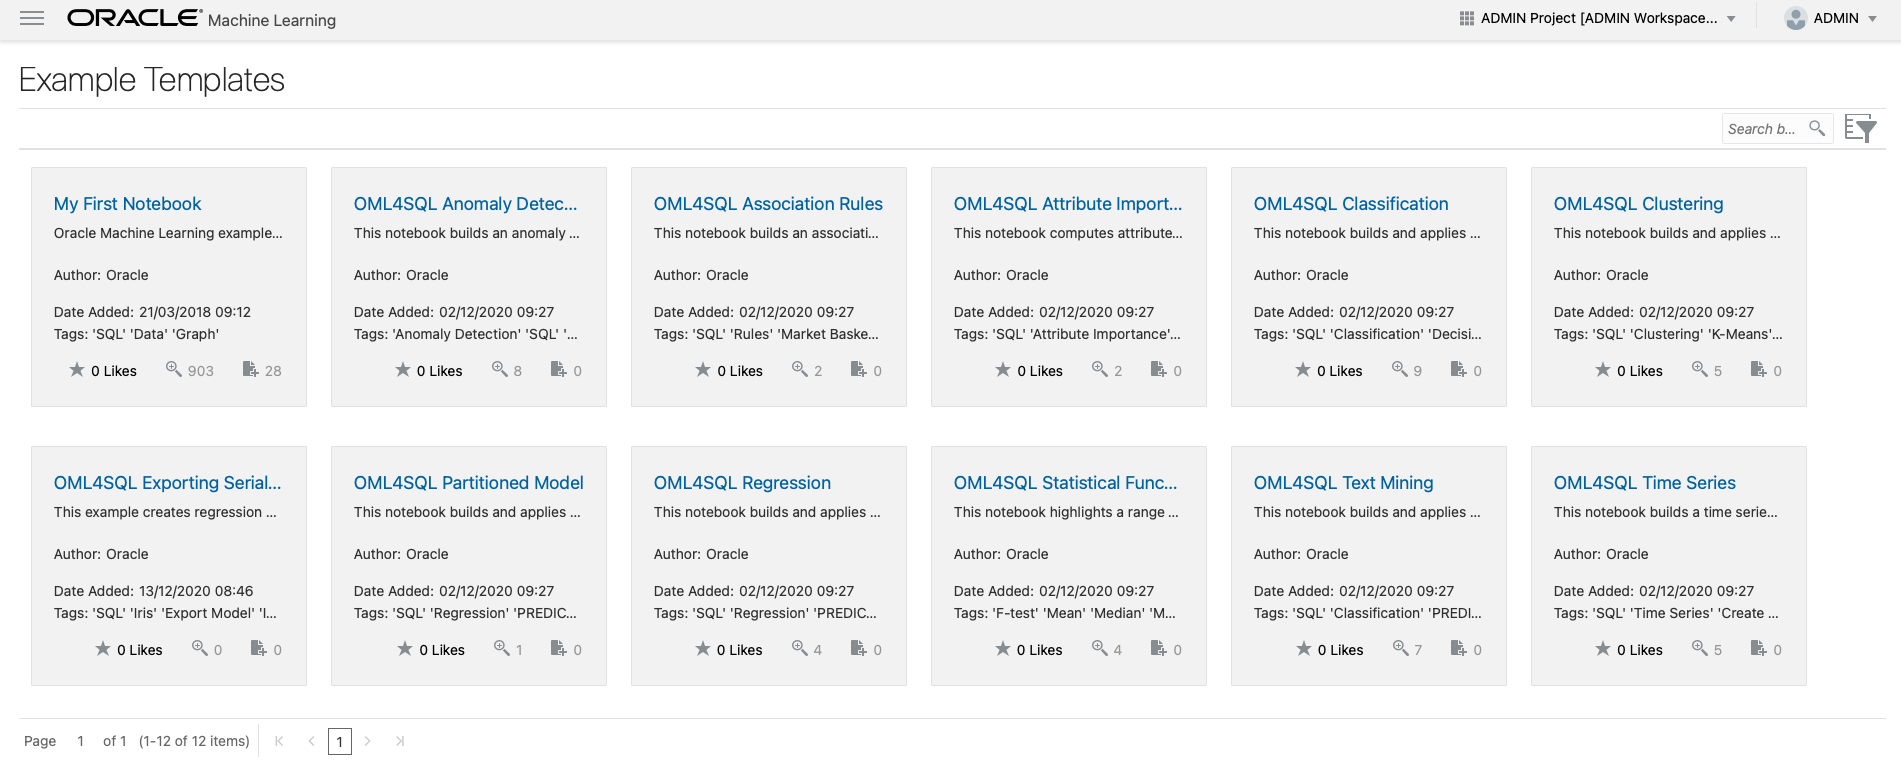Click the views icon on OML4SQL Regression
Image resolution: width=1901 pixels, height=776 pixels.
[x=800, y=648]
